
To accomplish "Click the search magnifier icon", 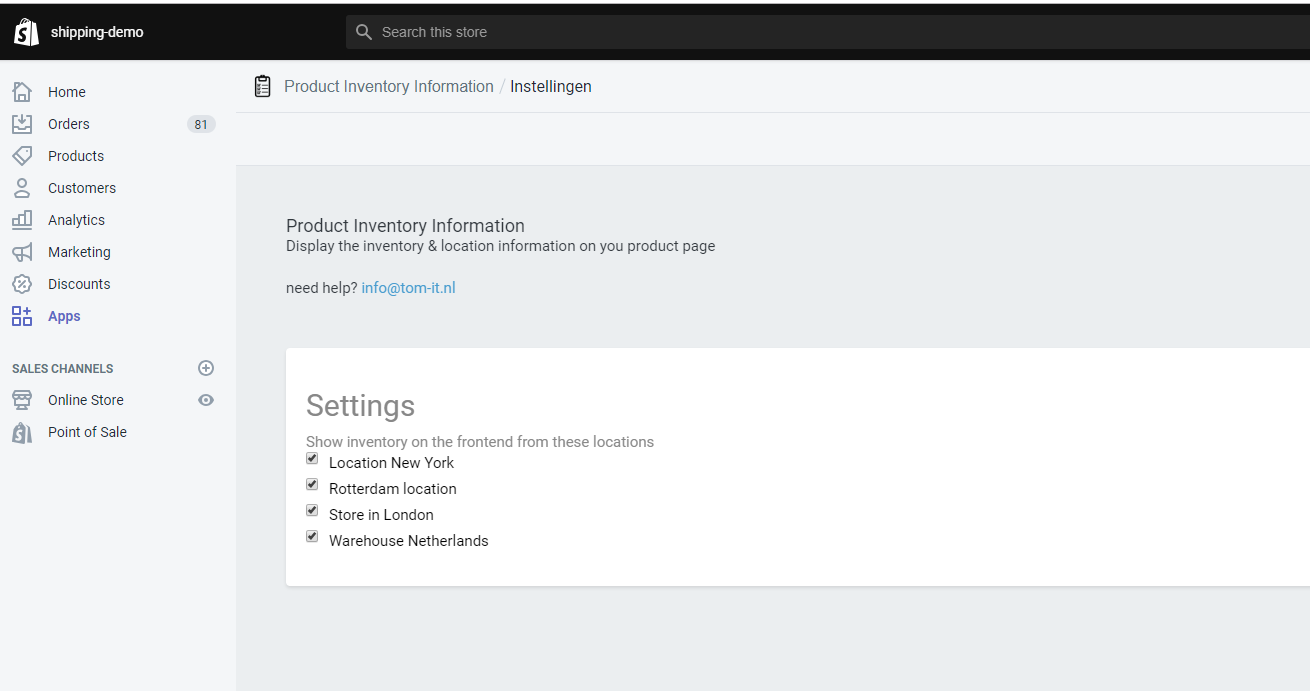I will point(364,32).
